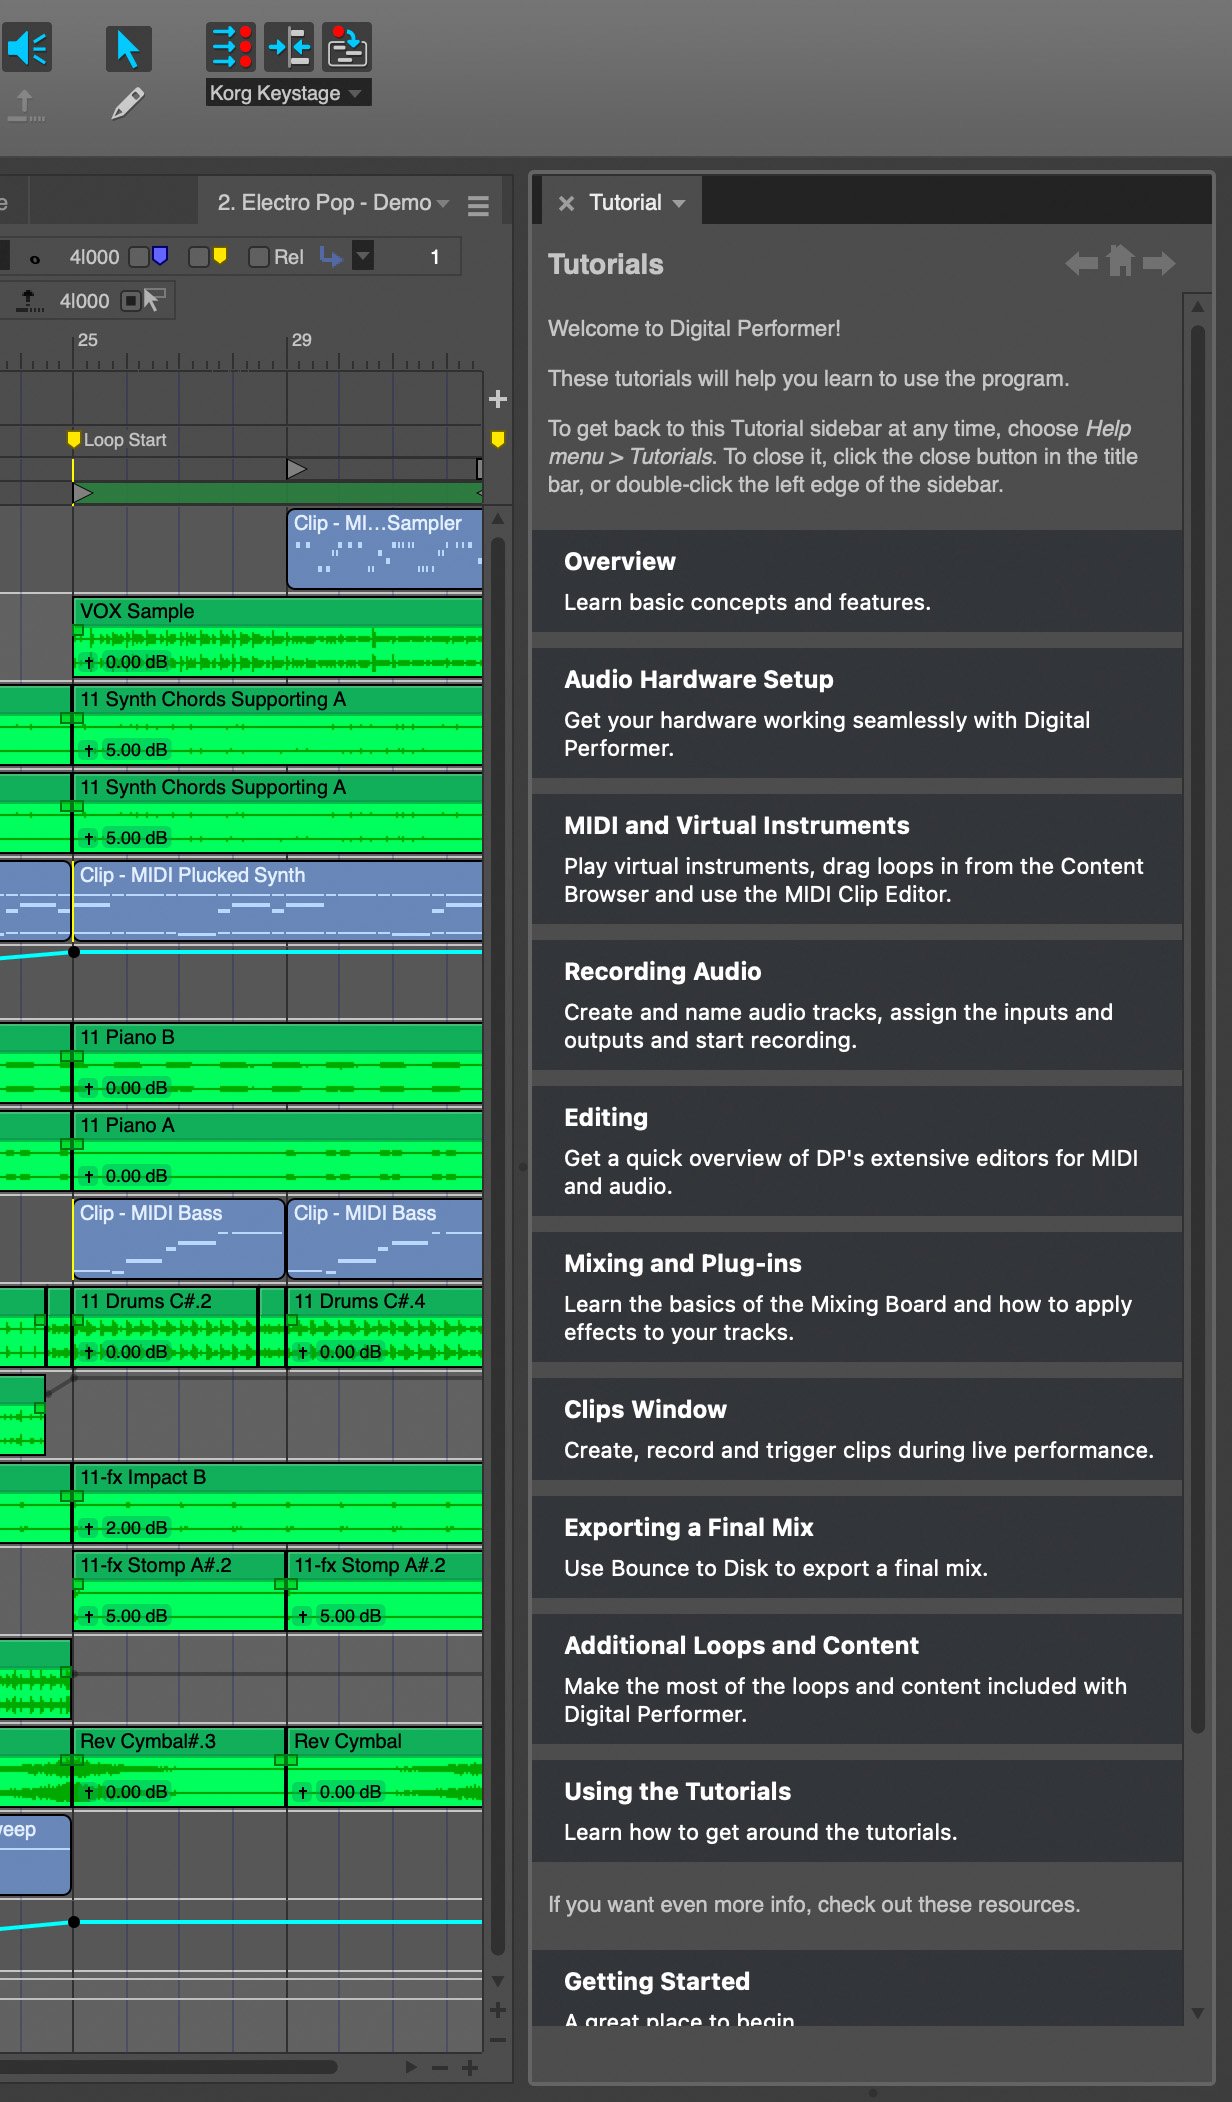Screen dimensions: 1232x2102
Task: Open the Editing tutorial
Action: pos(857,1151)
